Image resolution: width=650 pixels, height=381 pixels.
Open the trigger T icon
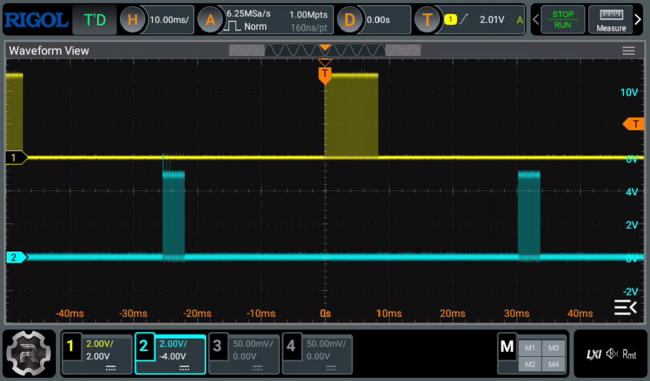427,19
